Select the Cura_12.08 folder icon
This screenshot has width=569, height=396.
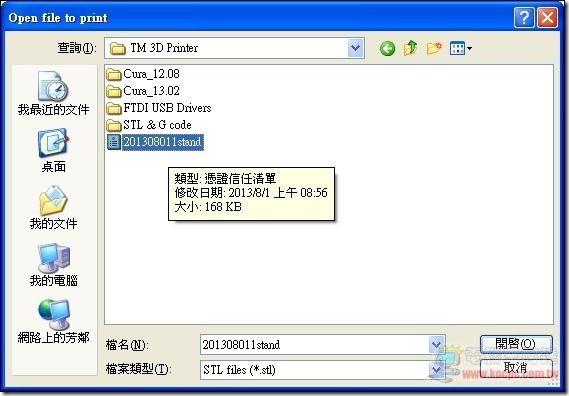[114, 74]
